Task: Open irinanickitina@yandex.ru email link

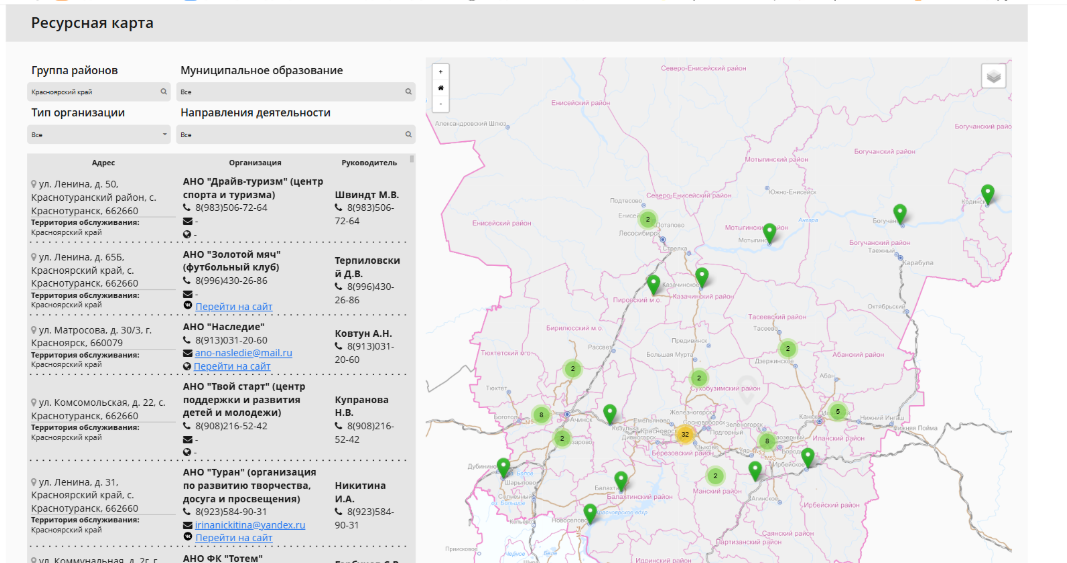Action: (250, 525)
